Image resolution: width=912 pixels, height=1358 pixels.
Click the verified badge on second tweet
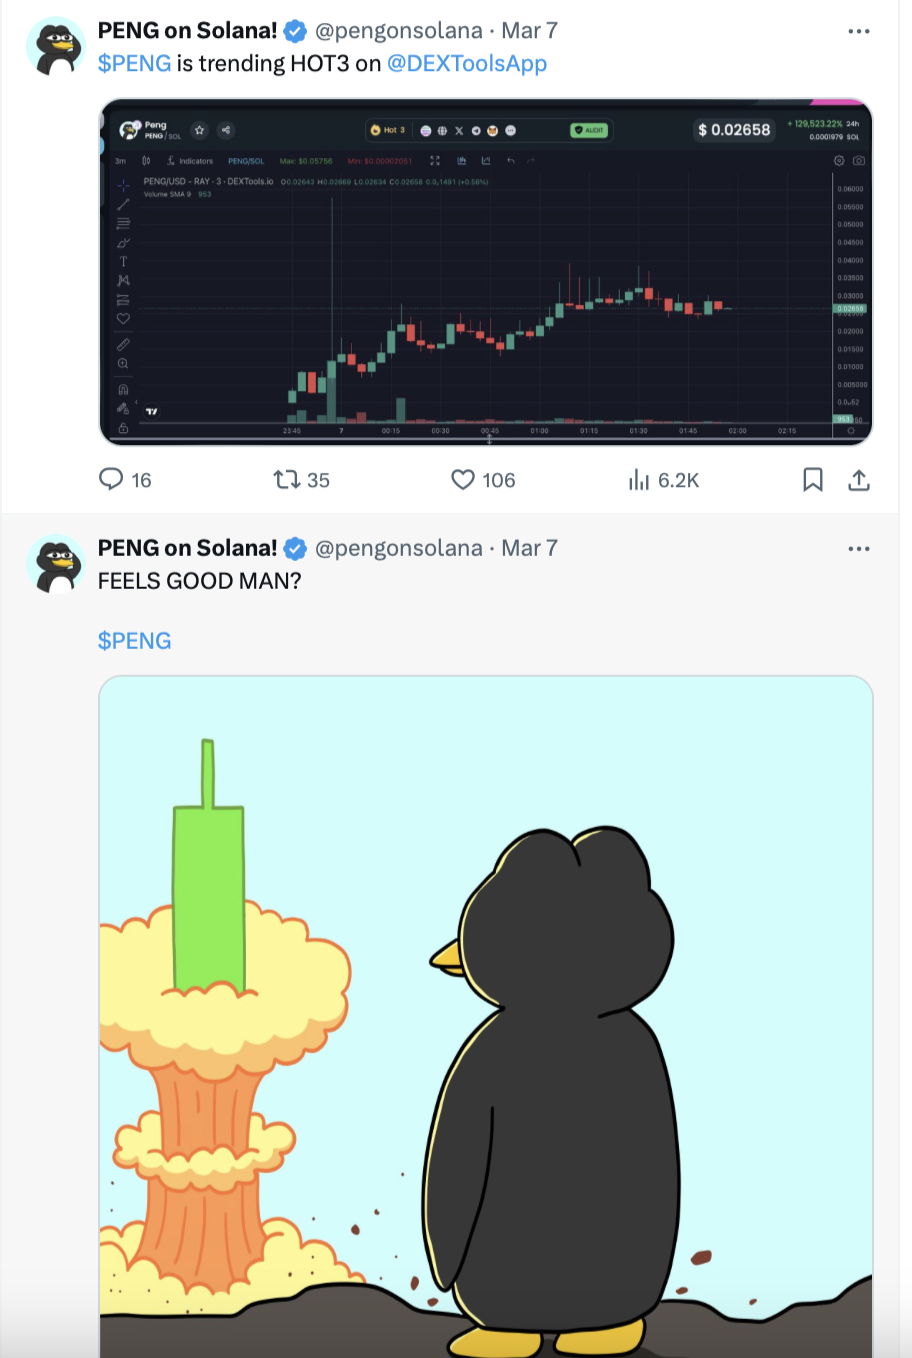[295, 549]
